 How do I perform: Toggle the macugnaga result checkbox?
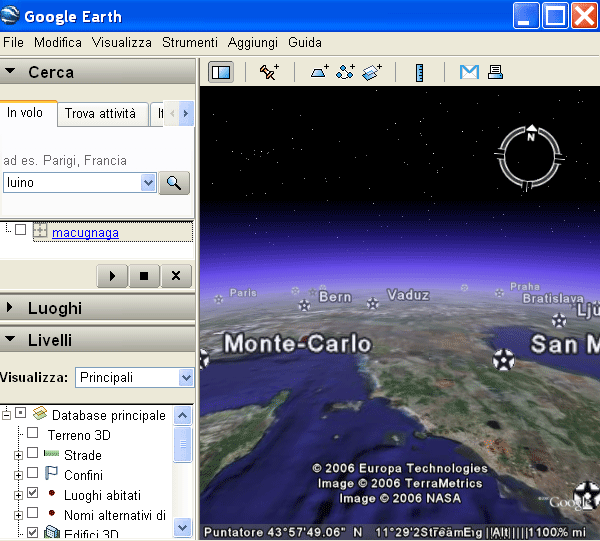pos(20,230)
